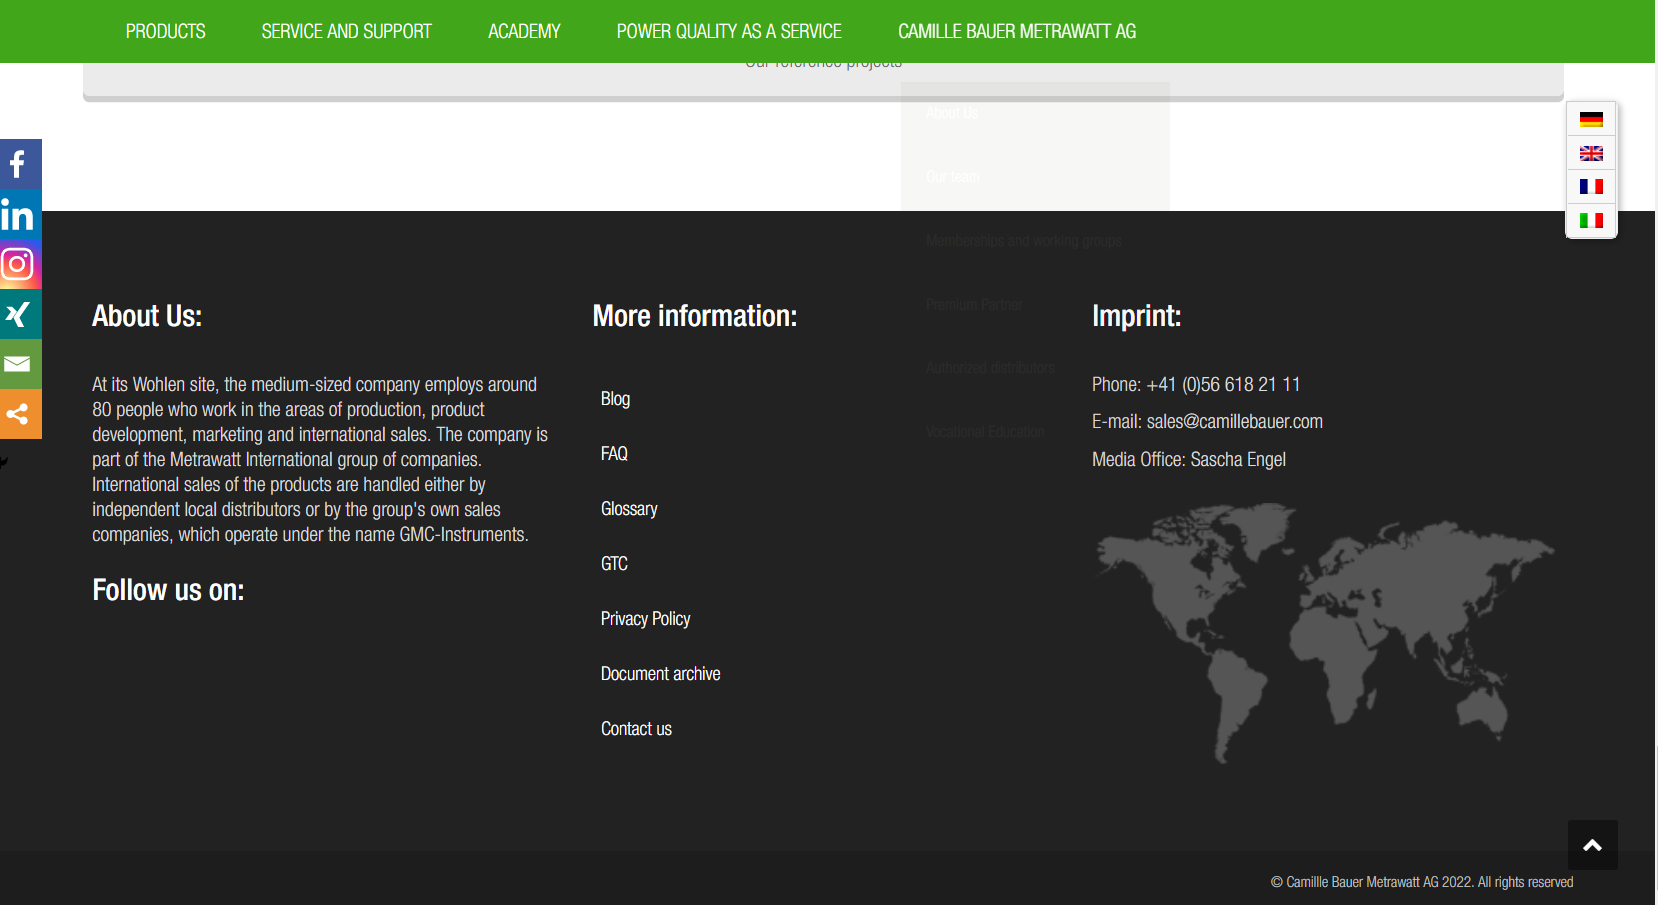Screen dimensions: 1658x905
Task: Open the Xing sidebar icon
Action: point(20,314)
